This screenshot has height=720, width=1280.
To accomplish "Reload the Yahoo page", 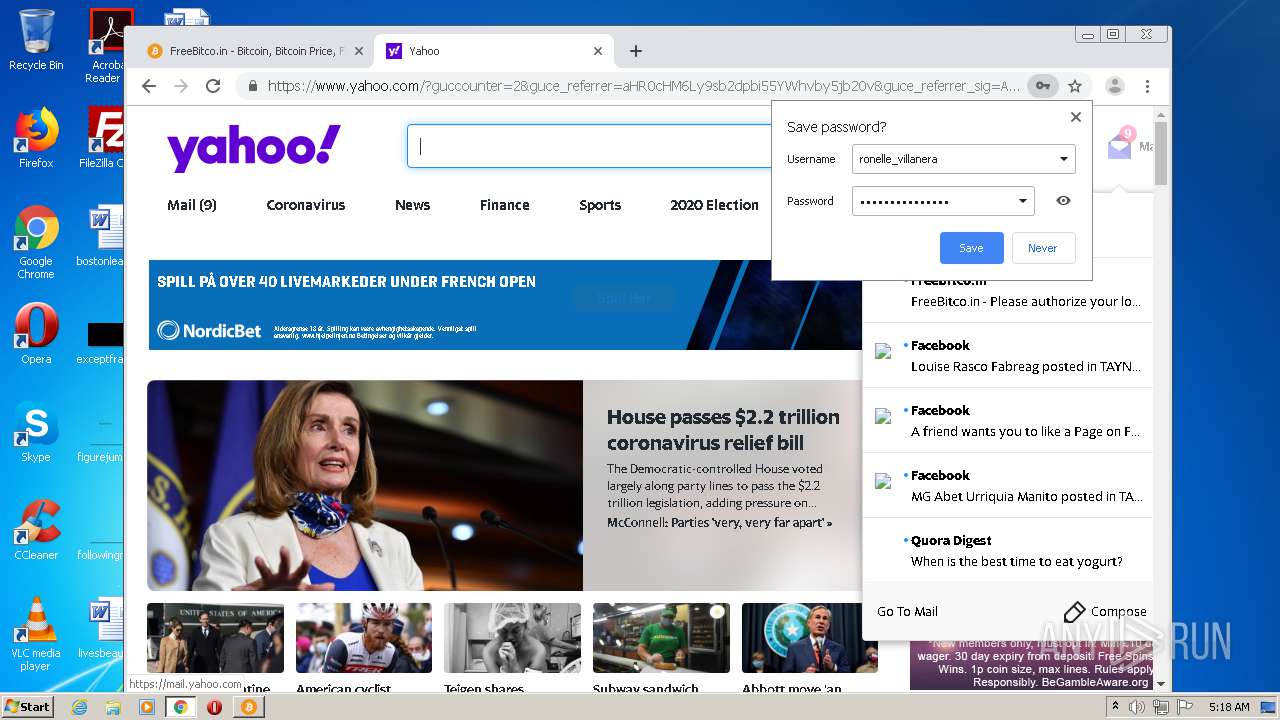I will coord(213,86).
